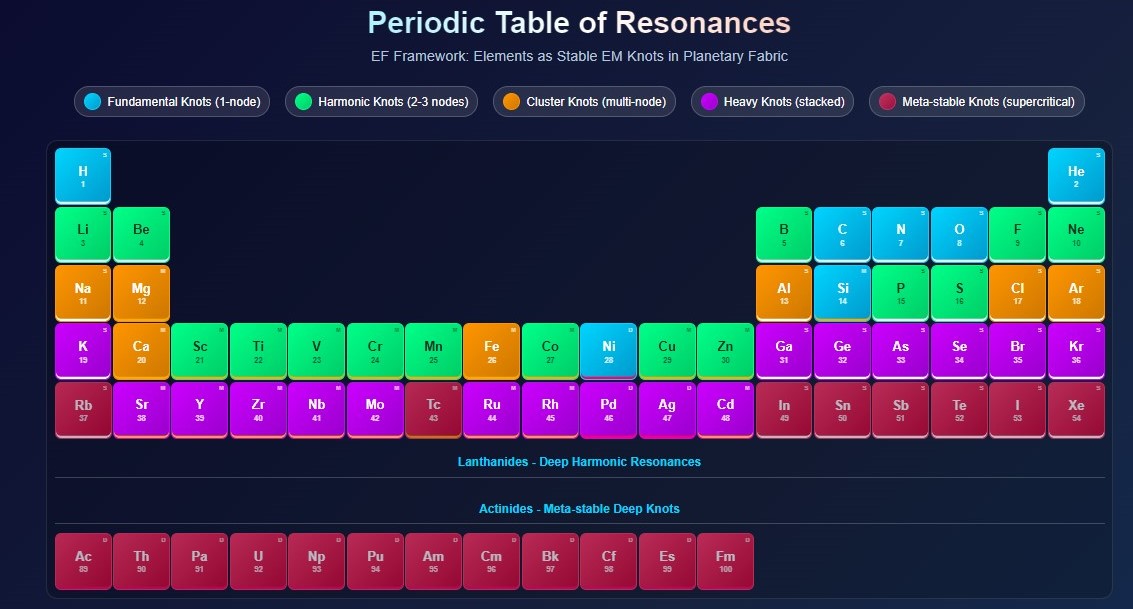The width and height of the screenshot is (1133, 609).
Task: Click the Meta-stable Knots (supercritical) legend pill
Action: click(977, 102)
